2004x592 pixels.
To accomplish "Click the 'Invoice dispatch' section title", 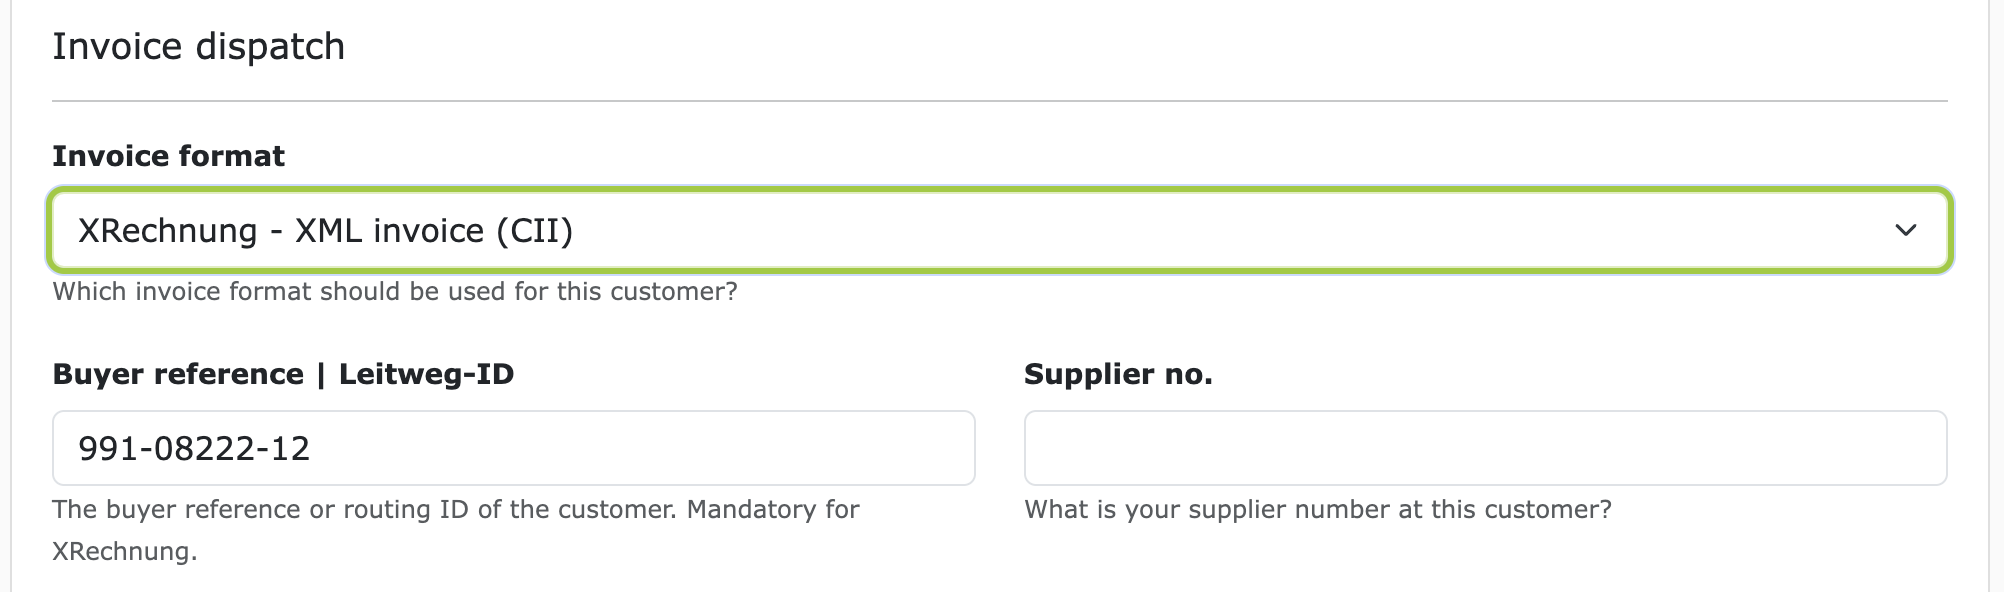I will (x=199, y=44).
